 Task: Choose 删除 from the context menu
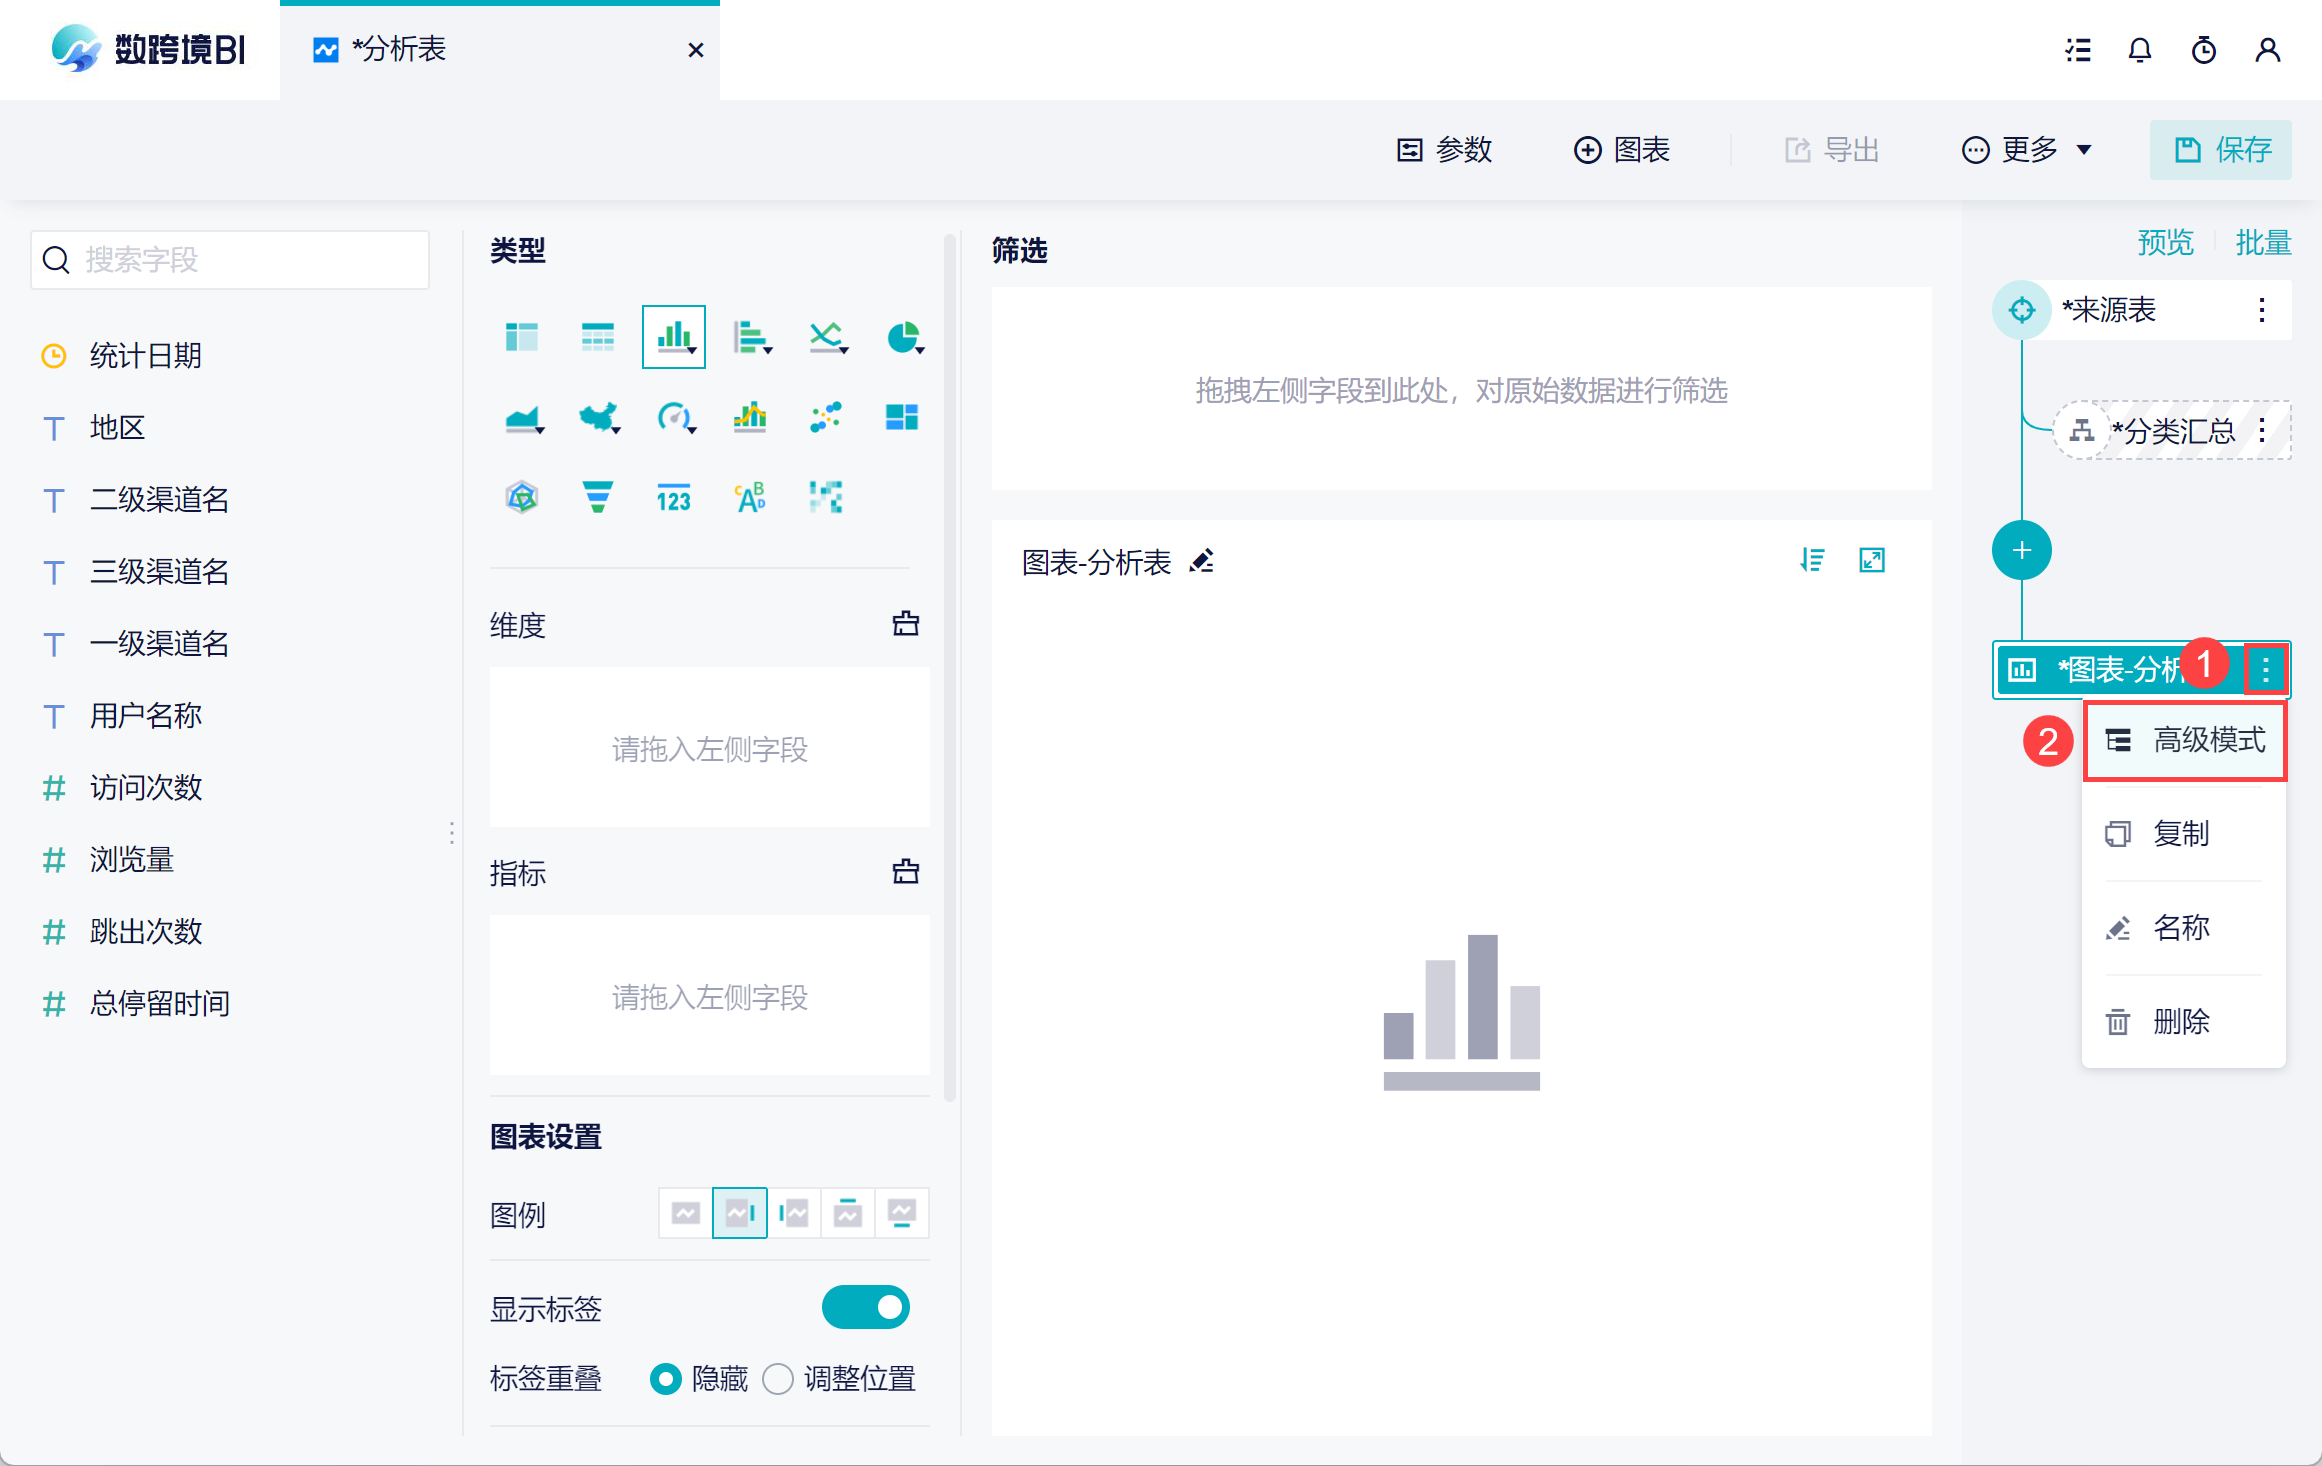click(2180, 1021)
